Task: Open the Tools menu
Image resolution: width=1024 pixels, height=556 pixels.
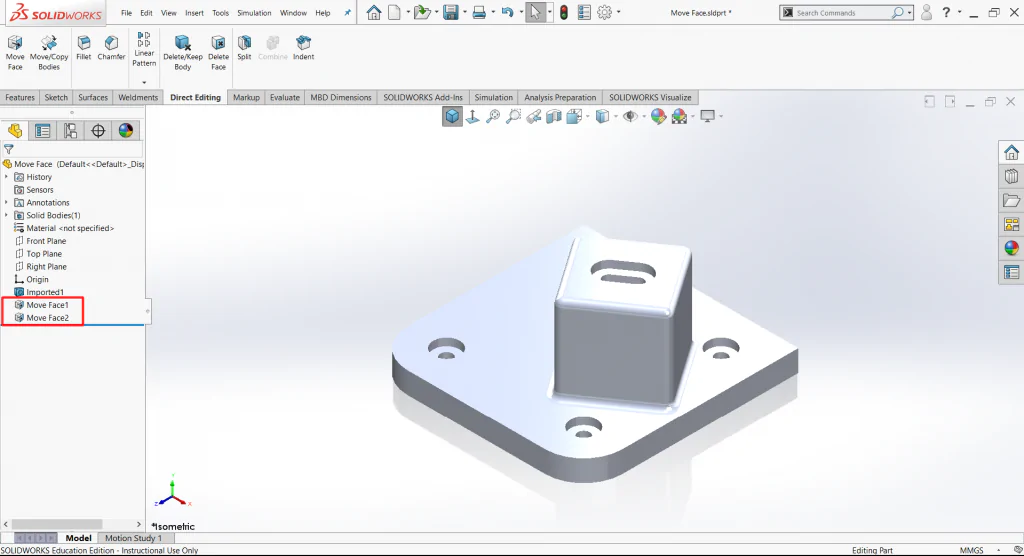Action: point(221,12)
